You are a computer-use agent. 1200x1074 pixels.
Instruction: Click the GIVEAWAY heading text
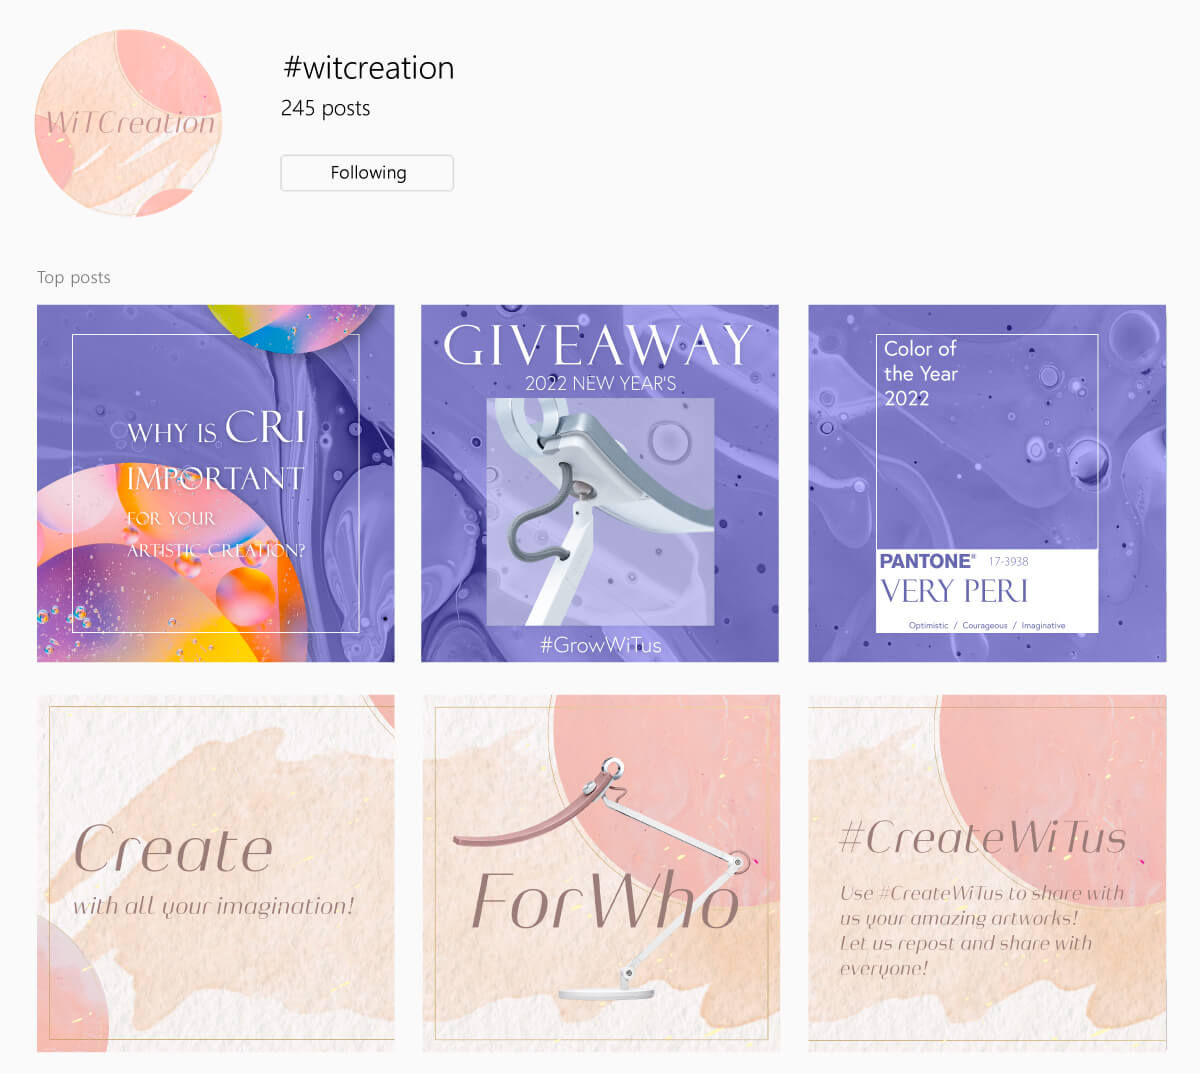click(598, 346)
